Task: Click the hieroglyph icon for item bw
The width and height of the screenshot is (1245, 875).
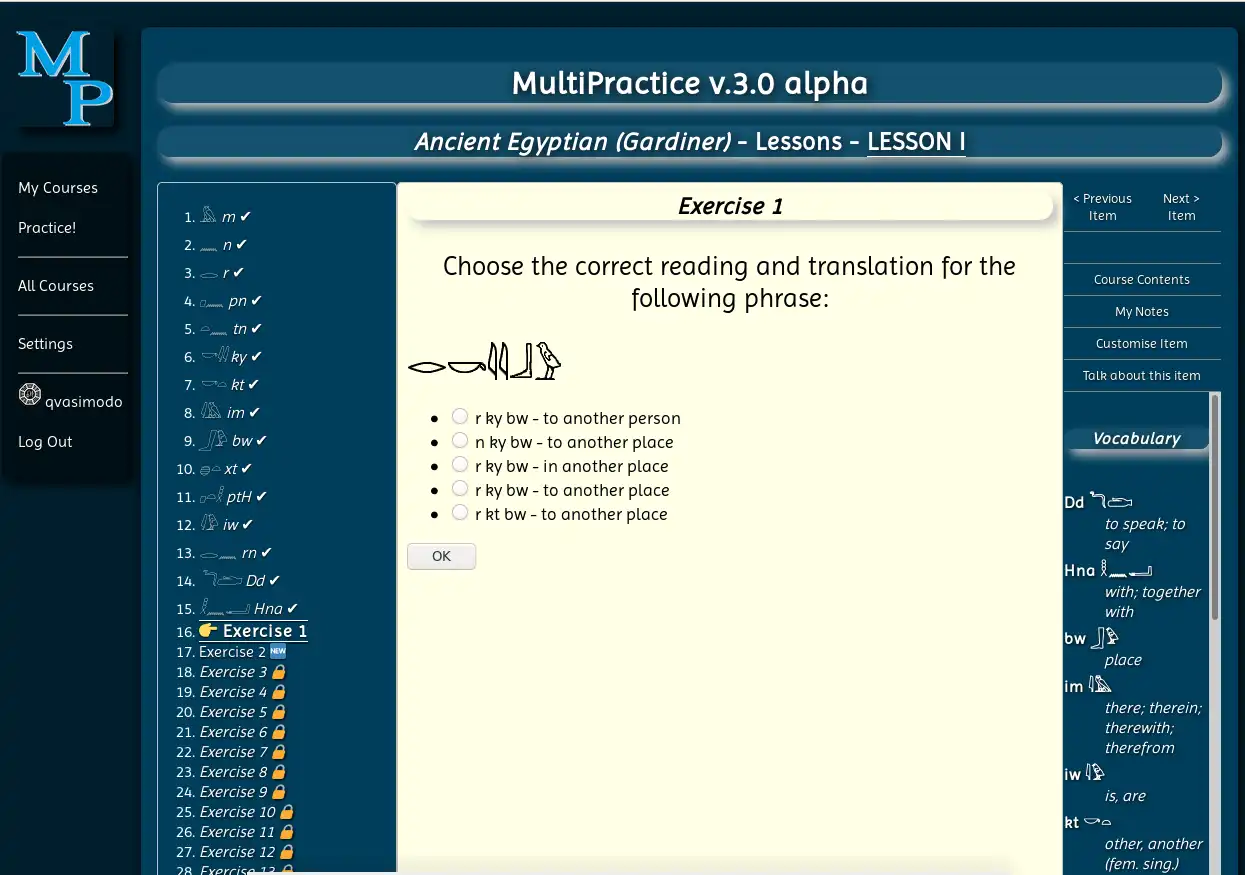Action: (x=213, y=440)
